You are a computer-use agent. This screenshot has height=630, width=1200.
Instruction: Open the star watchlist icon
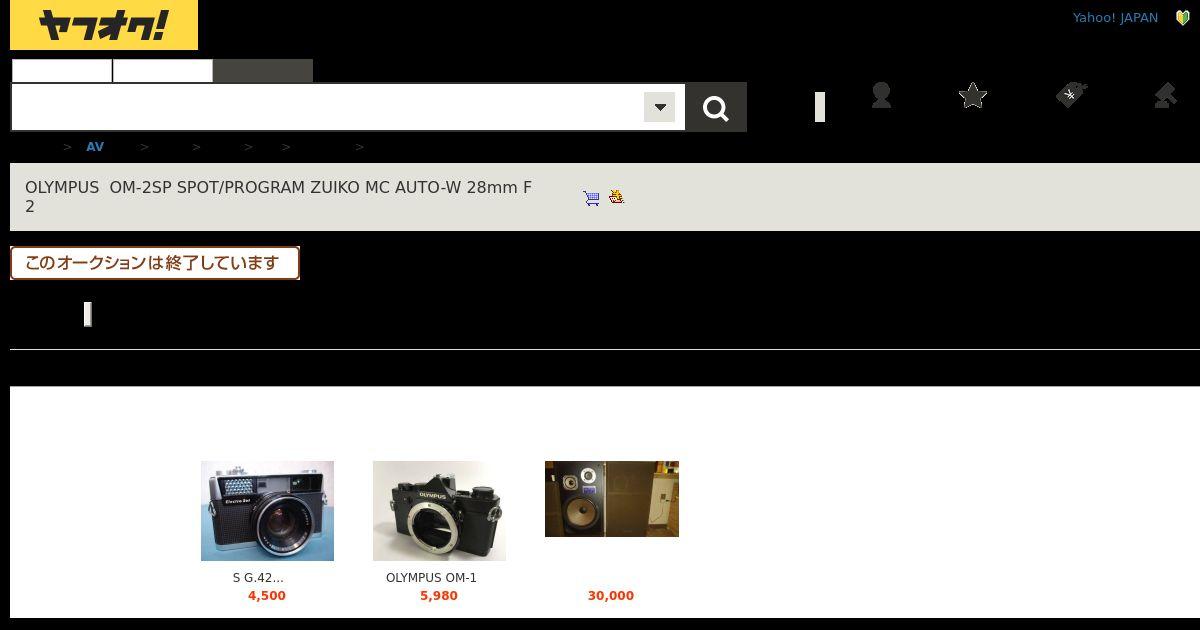click(973, 95)
